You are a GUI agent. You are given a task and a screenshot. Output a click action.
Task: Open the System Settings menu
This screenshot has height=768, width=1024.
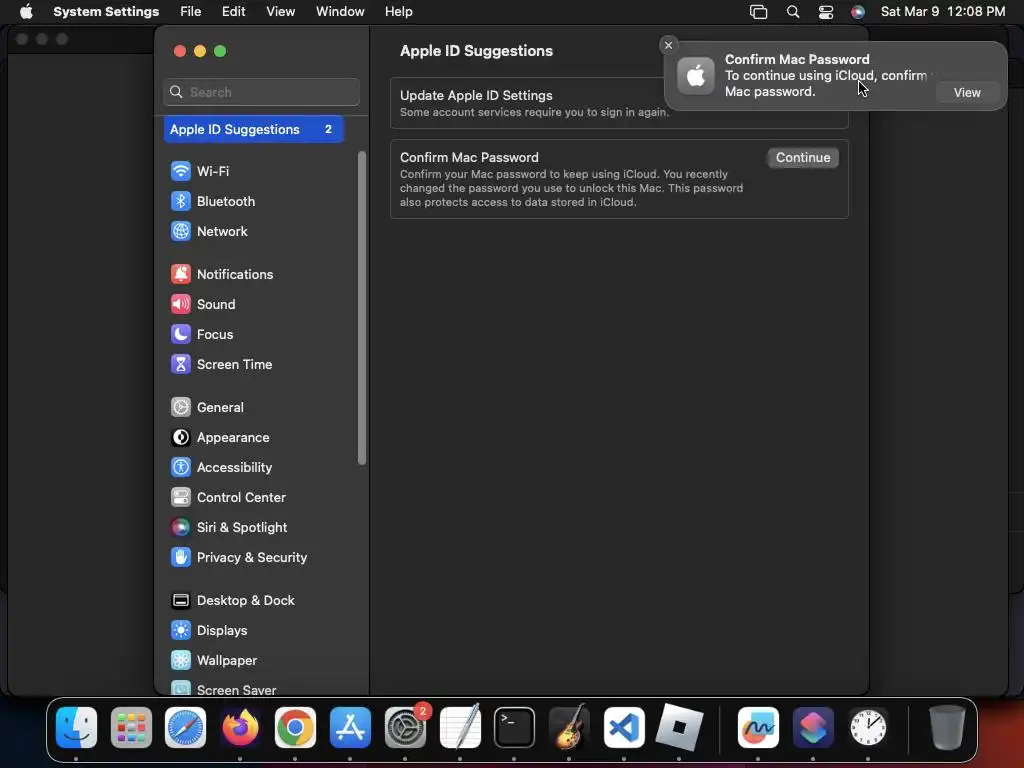[x=106, y=12]
